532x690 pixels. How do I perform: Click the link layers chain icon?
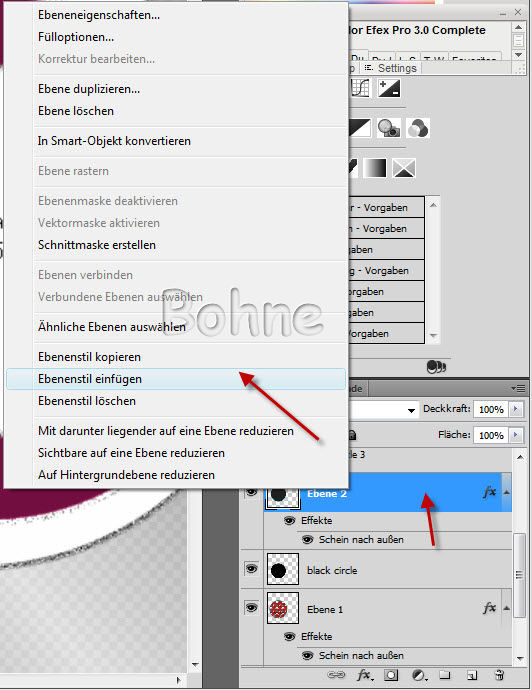pyautogui.click(x=336, y=675)
